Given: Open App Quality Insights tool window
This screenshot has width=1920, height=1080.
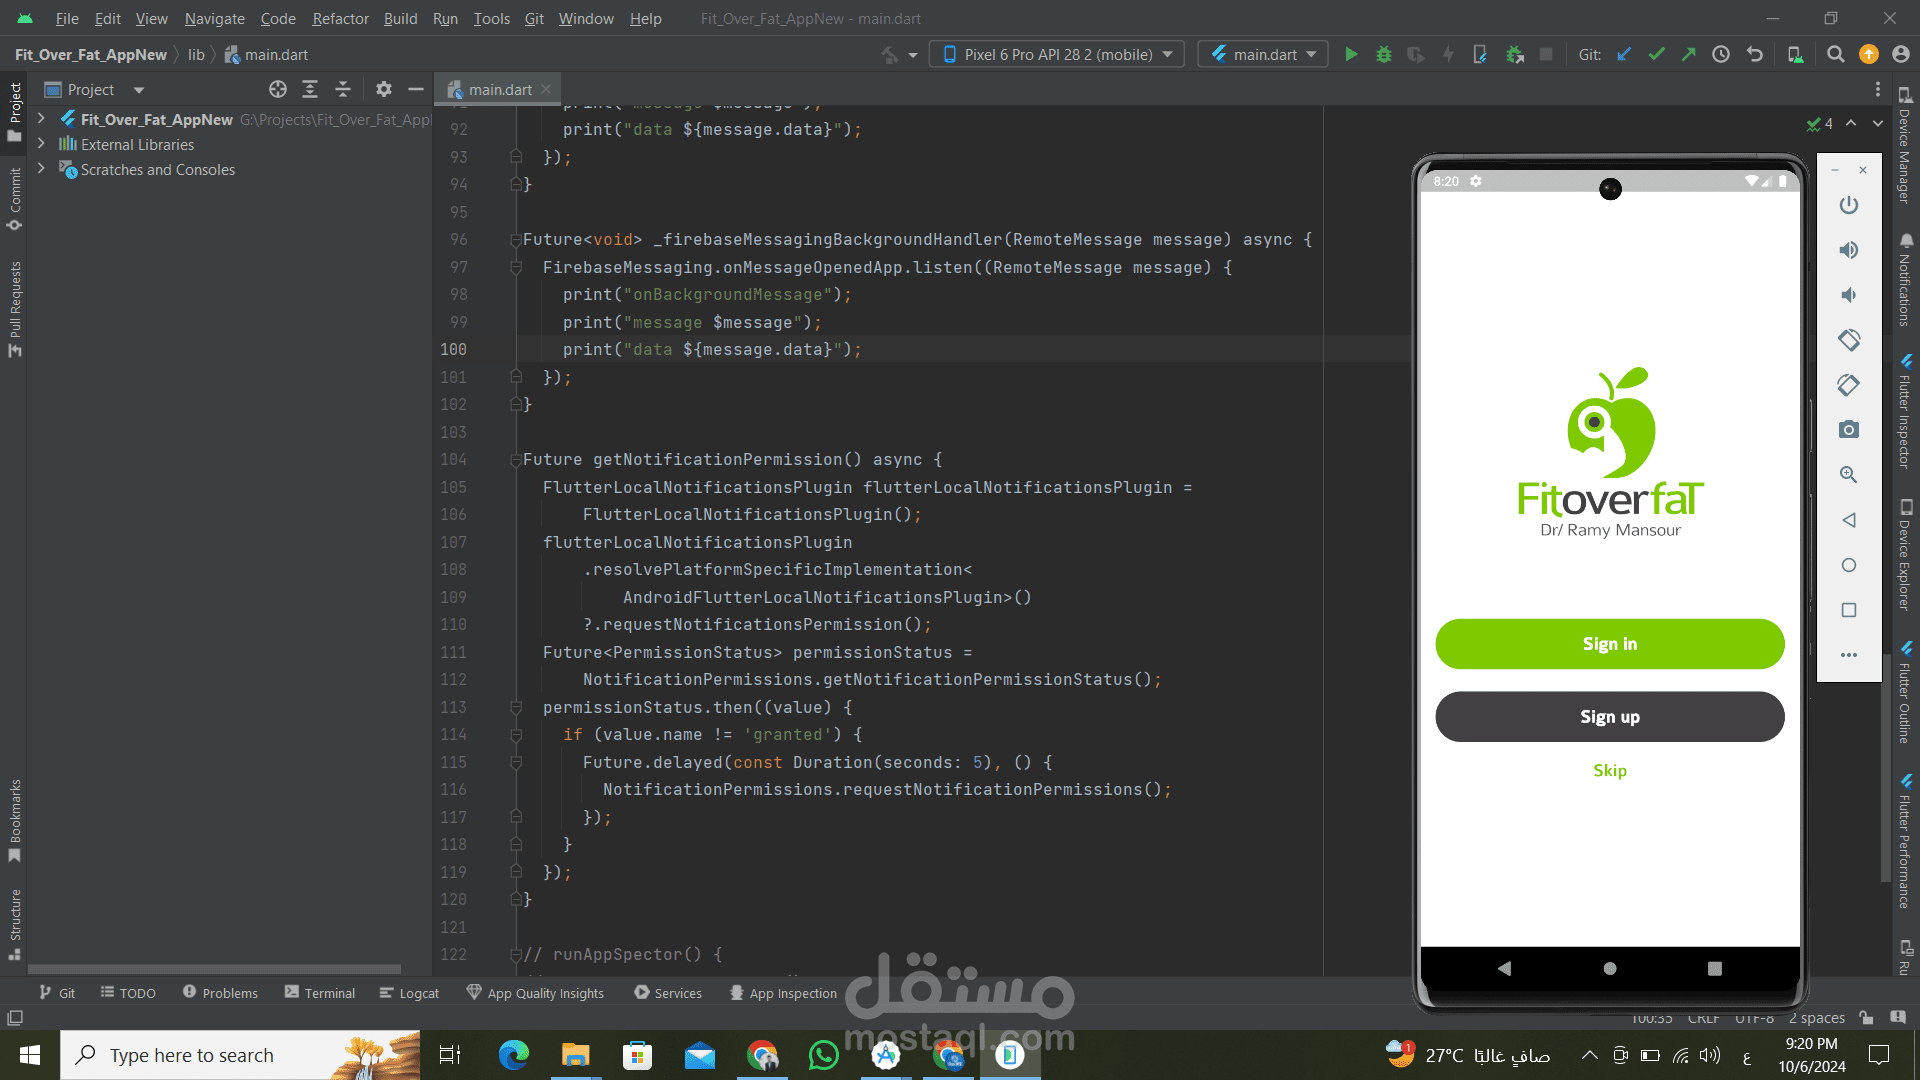Looking at the screenshot, I should 536,993.
